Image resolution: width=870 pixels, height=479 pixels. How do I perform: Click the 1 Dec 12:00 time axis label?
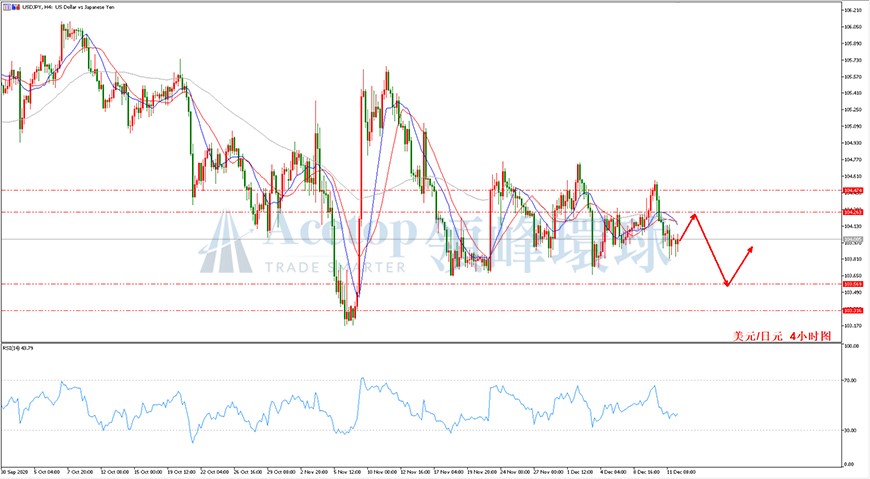pyautogui.click(x=580, y=472)
